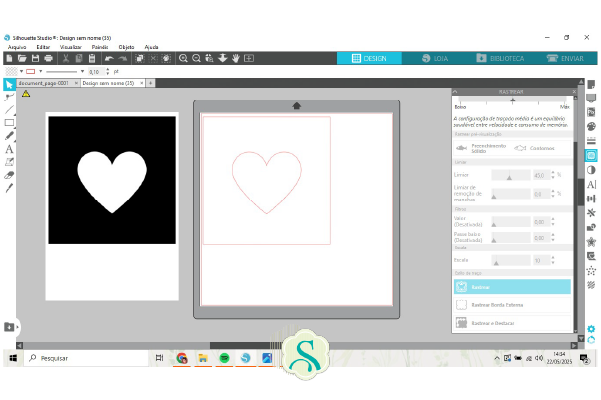Image resolution: width=601 pixels, height=400 pixels.
Task: Select the Eraser tool
Action: pyautogui.click(x=9, y=175)
